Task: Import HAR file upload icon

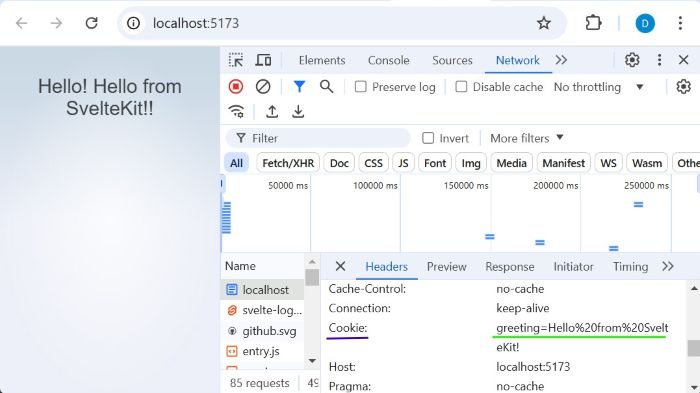Action: click(272, 111)
